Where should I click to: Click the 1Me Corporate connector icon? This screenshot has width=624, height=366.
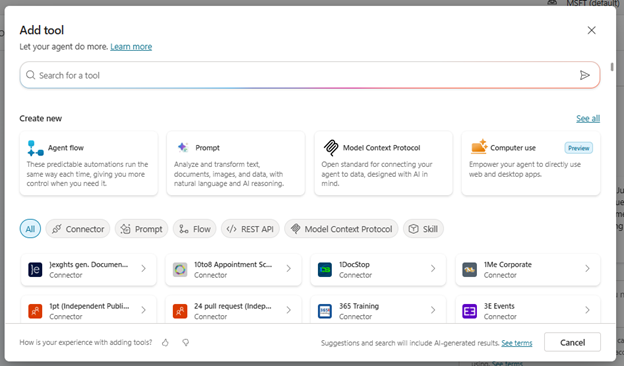click(x=470, y=269)
